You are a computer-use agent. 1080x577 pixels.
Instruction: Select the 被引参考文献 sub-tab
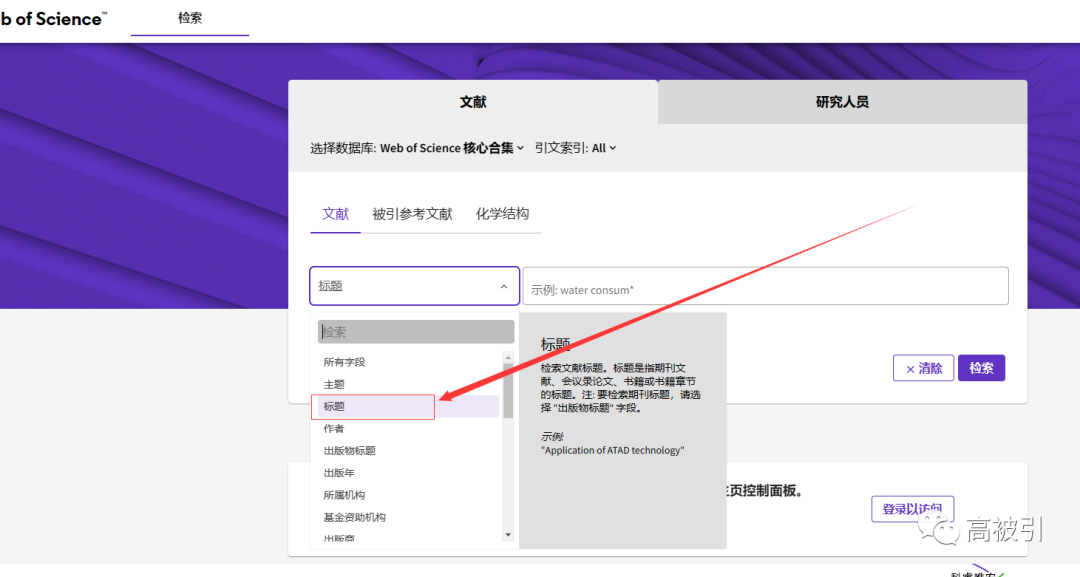pos(412,214)
